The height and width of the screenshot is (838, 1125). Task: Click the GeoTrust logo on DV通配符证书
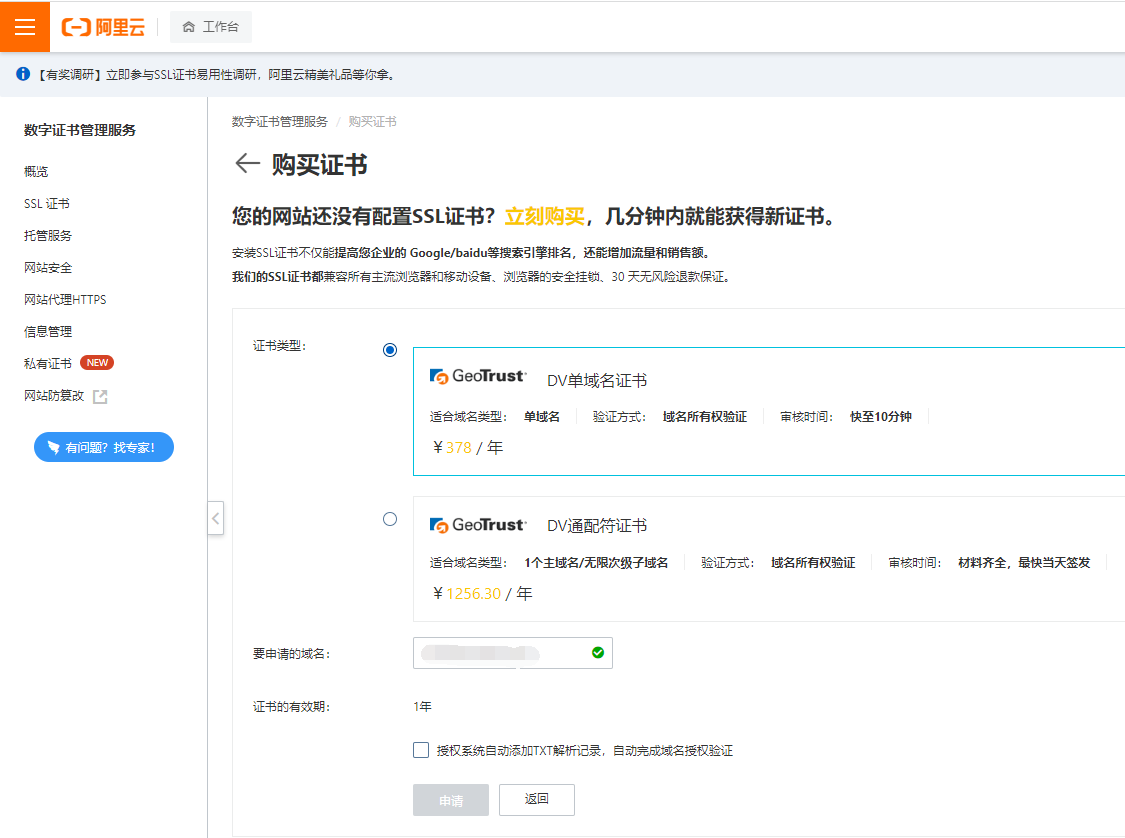coord(478,525)
